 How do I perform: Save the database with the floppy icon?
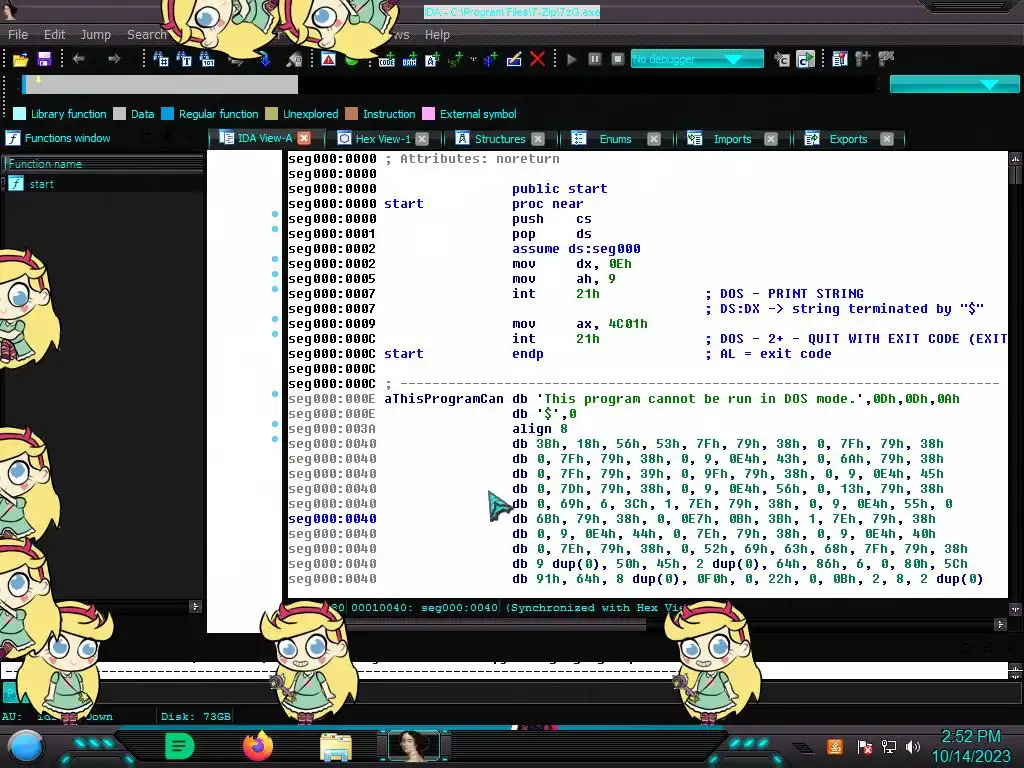[44, 59]
